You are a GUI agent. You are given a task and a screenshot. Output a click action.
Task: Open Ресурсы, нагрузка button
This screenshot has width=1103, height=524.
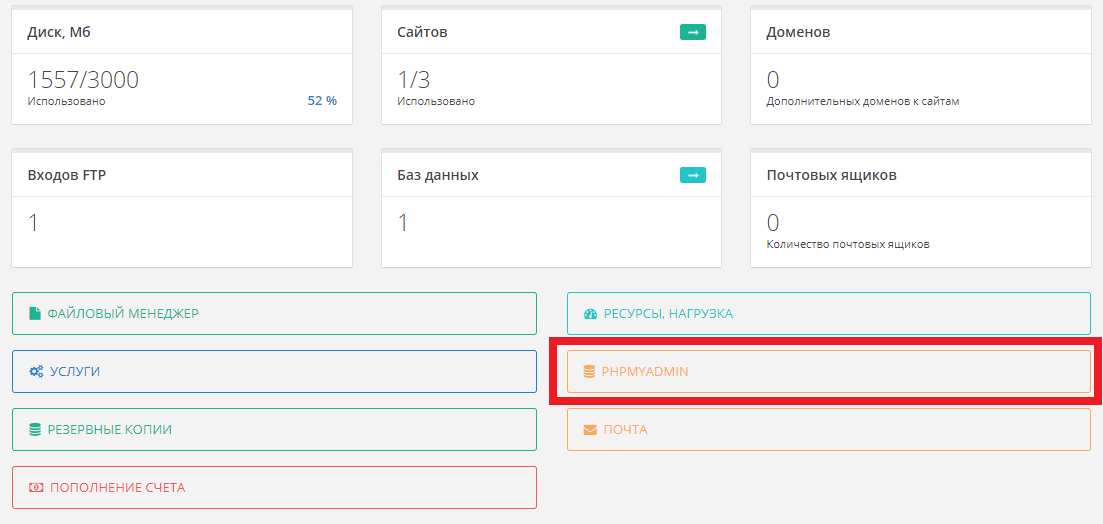[x=829, y=313]
